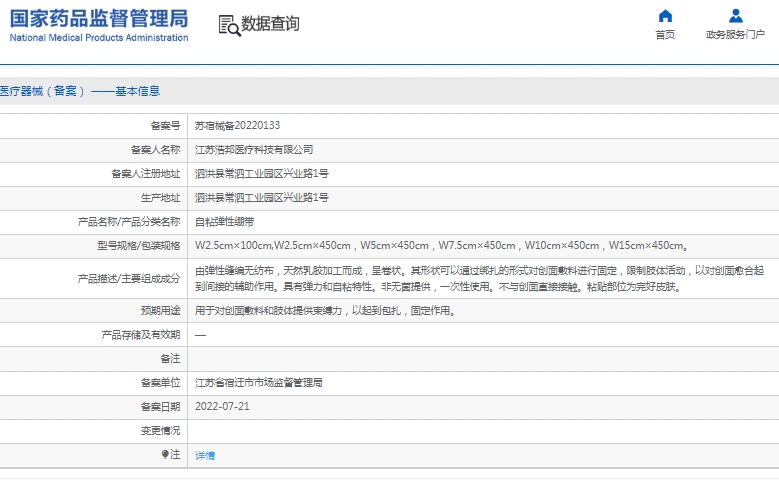Select the date 2022-07-21
This screenshot has width=779, height=484.
(222, 406)
